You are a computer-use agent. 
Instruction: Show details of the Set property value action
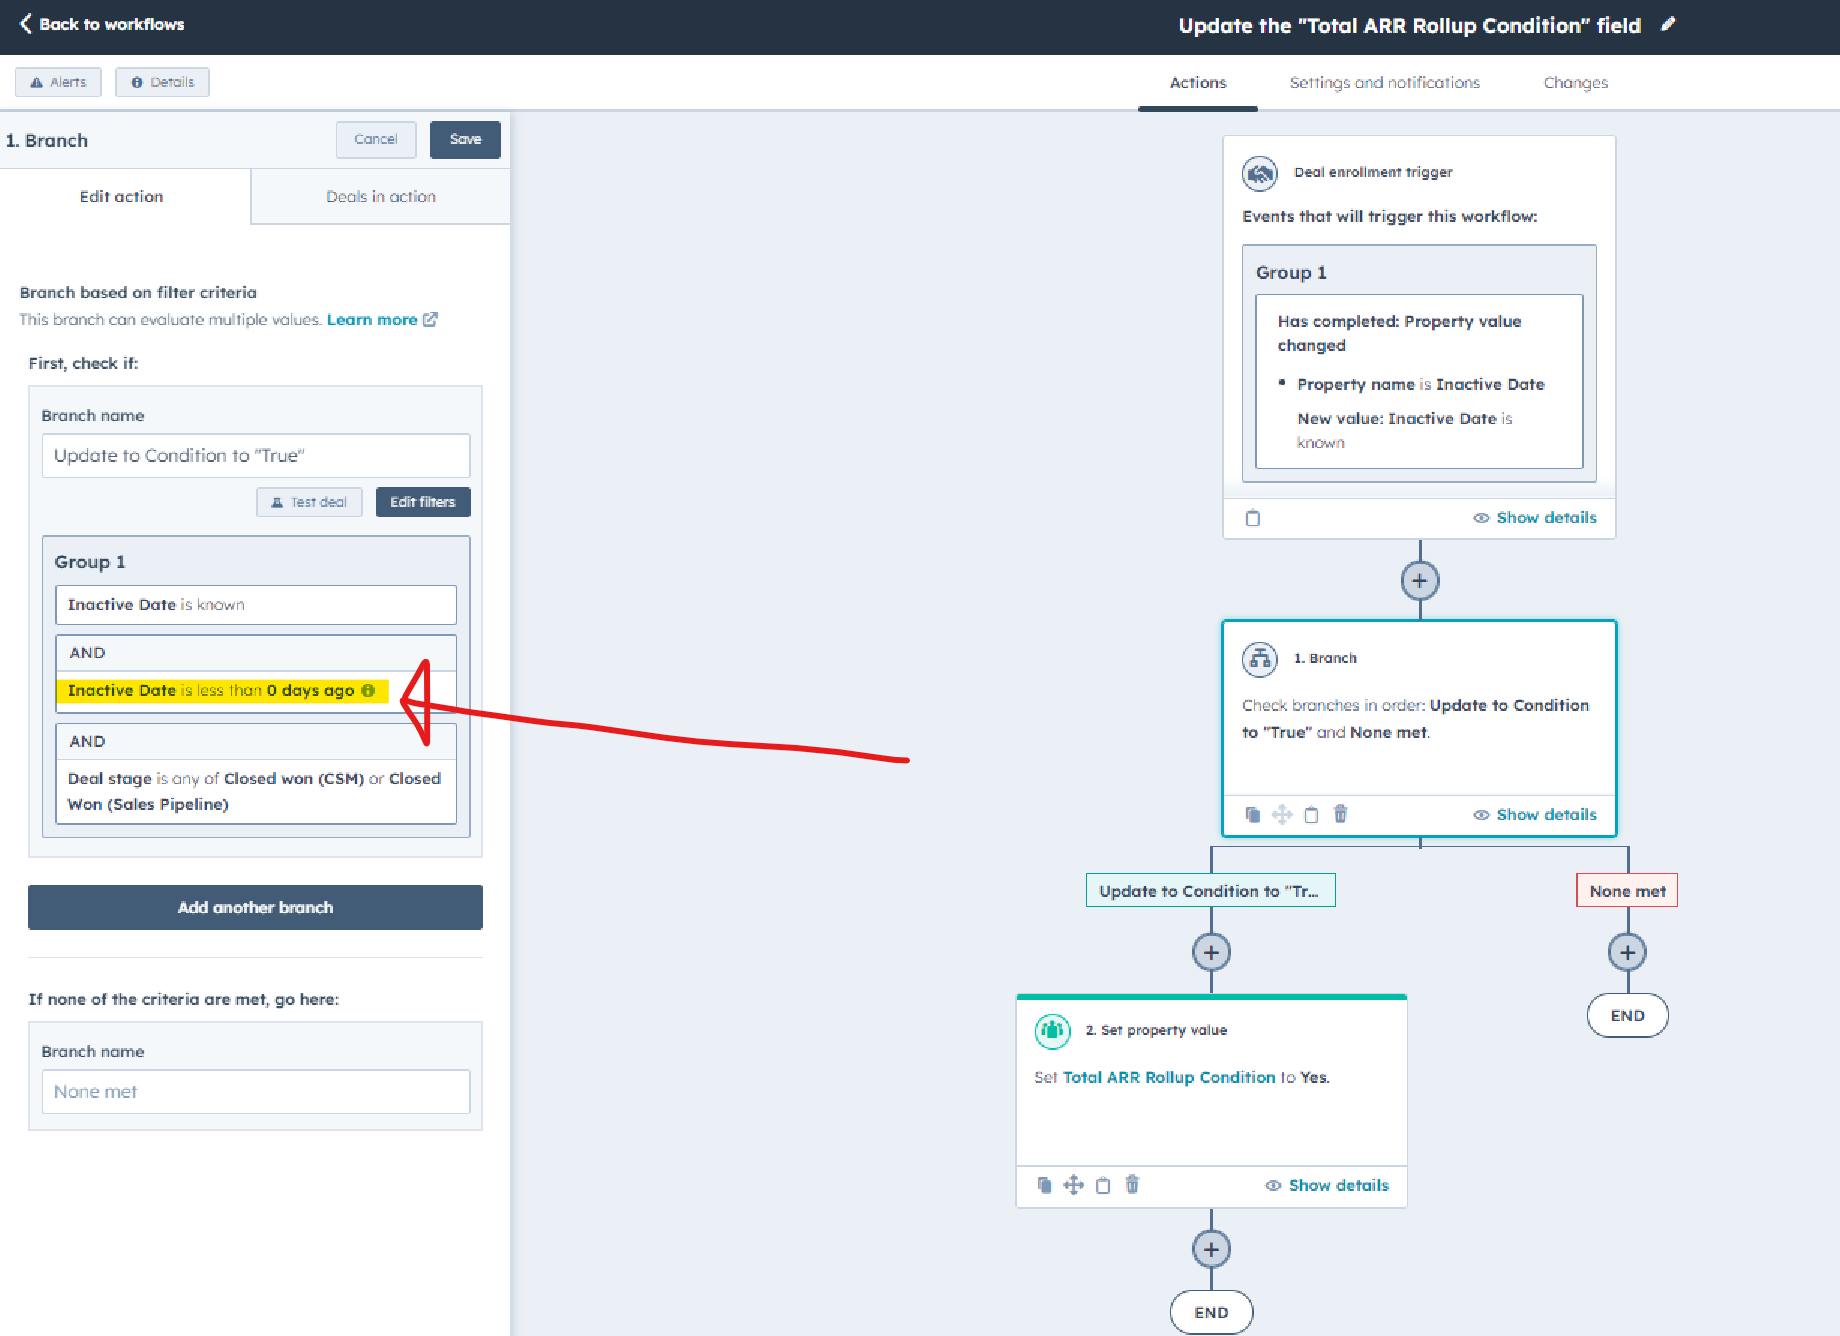(x=1327, y=1185)
